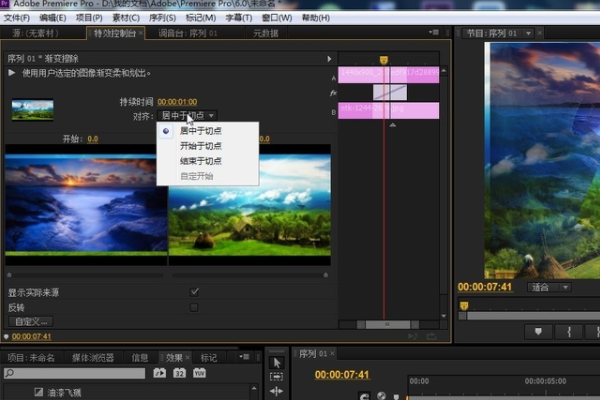
Task: Close the 特效控制台 tab
Action: click(x=141, y=33)
